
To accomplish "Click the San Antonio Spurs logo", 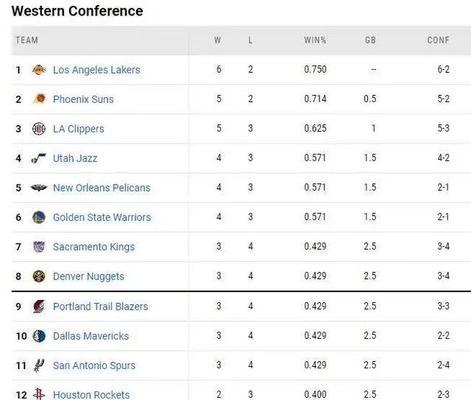I will coord(39,366).
